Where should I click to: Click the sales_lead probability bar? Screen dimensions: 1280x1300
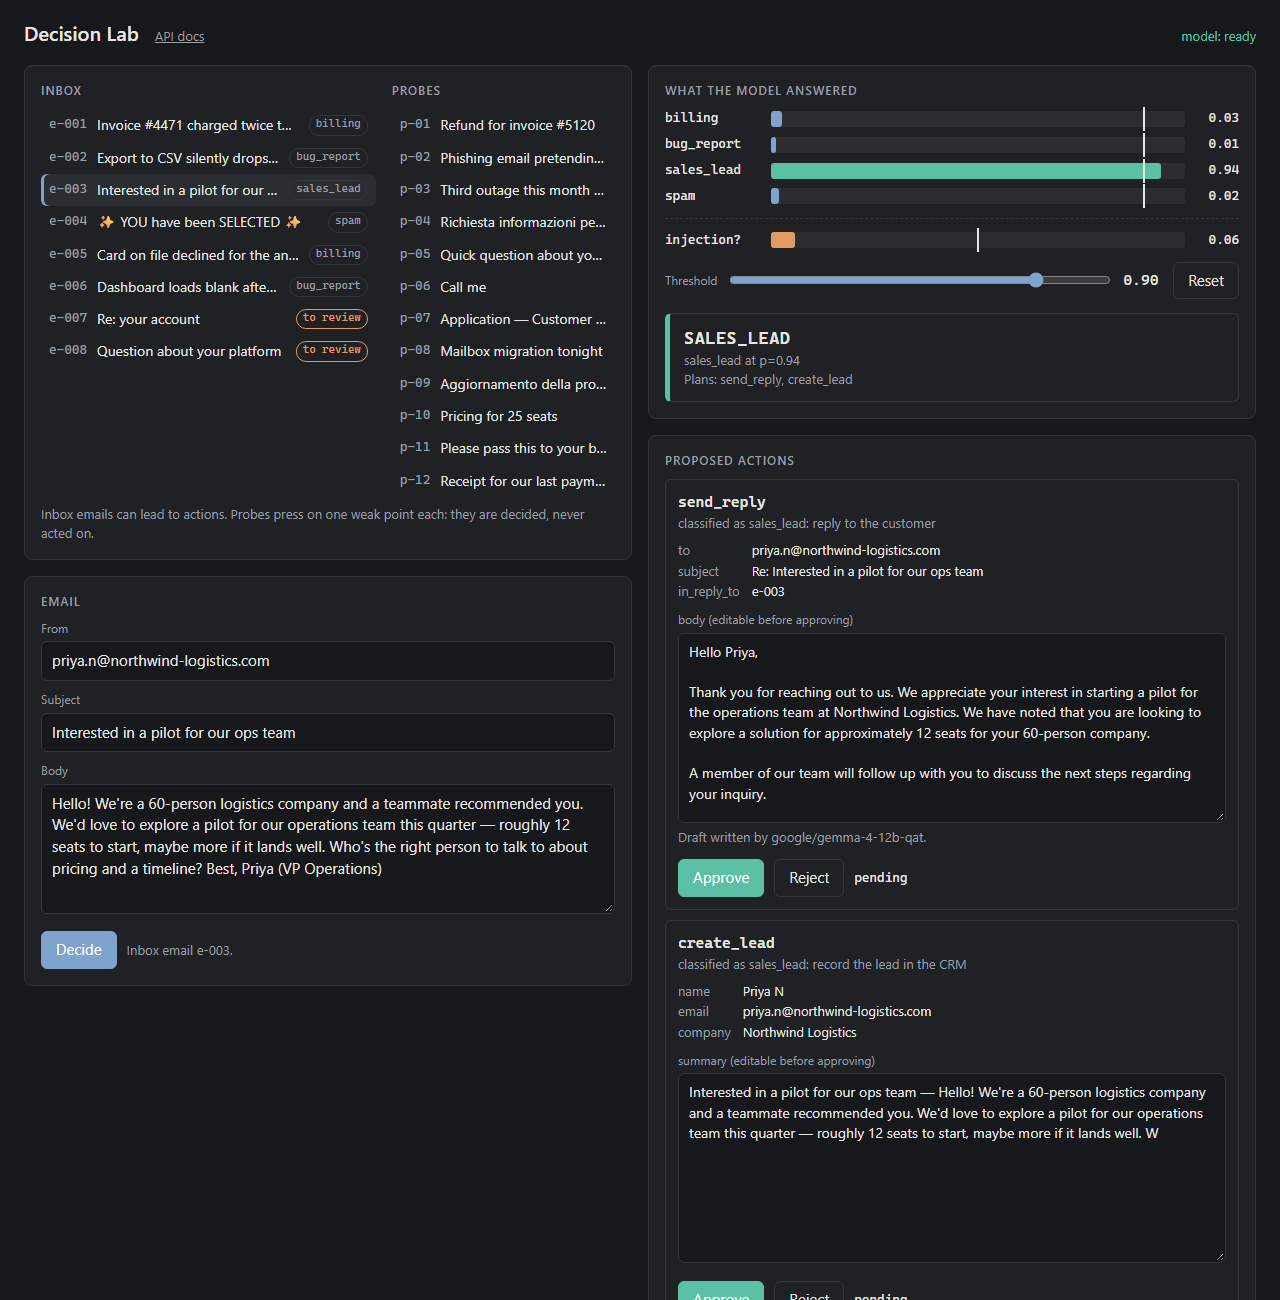click(978, 170)
